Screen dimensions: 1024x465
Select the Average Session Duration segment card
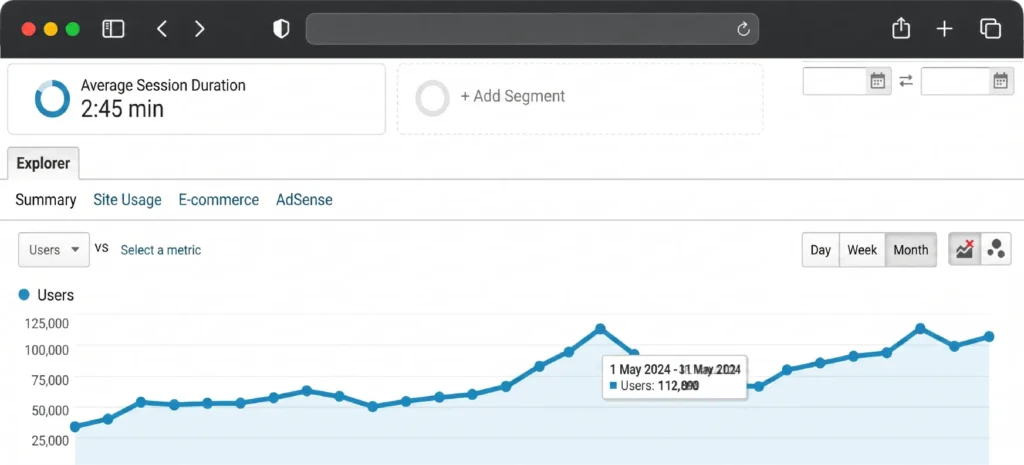pos(196,99)
